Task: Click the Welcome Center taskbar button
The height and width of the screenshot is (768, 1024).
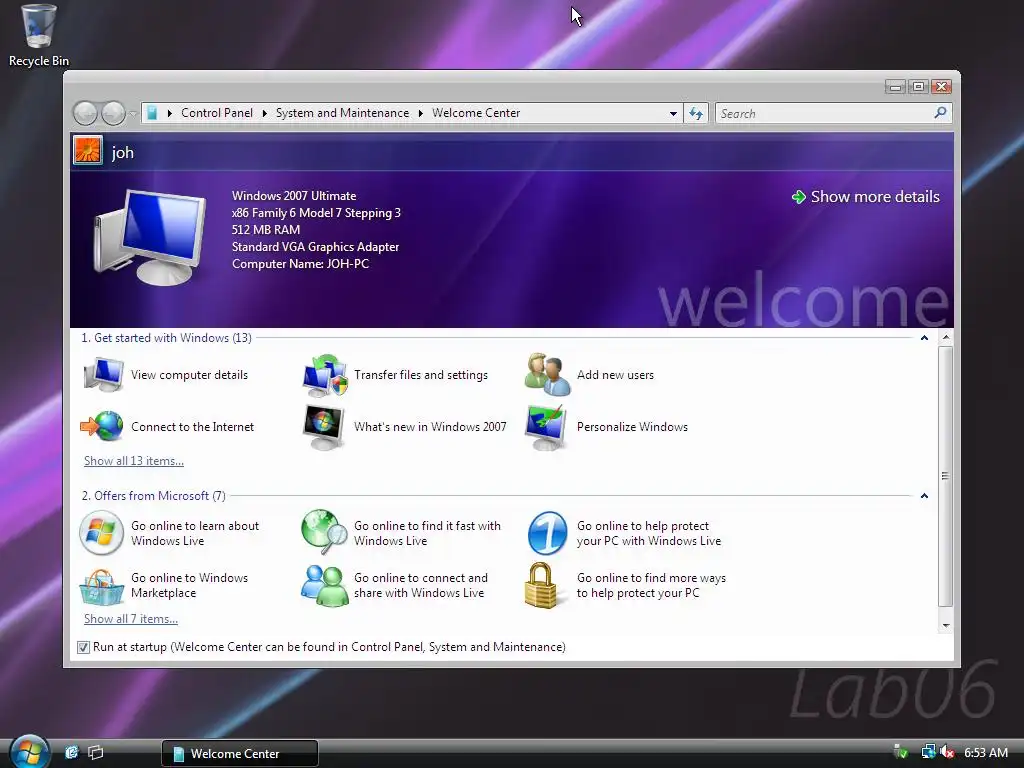Action: 240,754
